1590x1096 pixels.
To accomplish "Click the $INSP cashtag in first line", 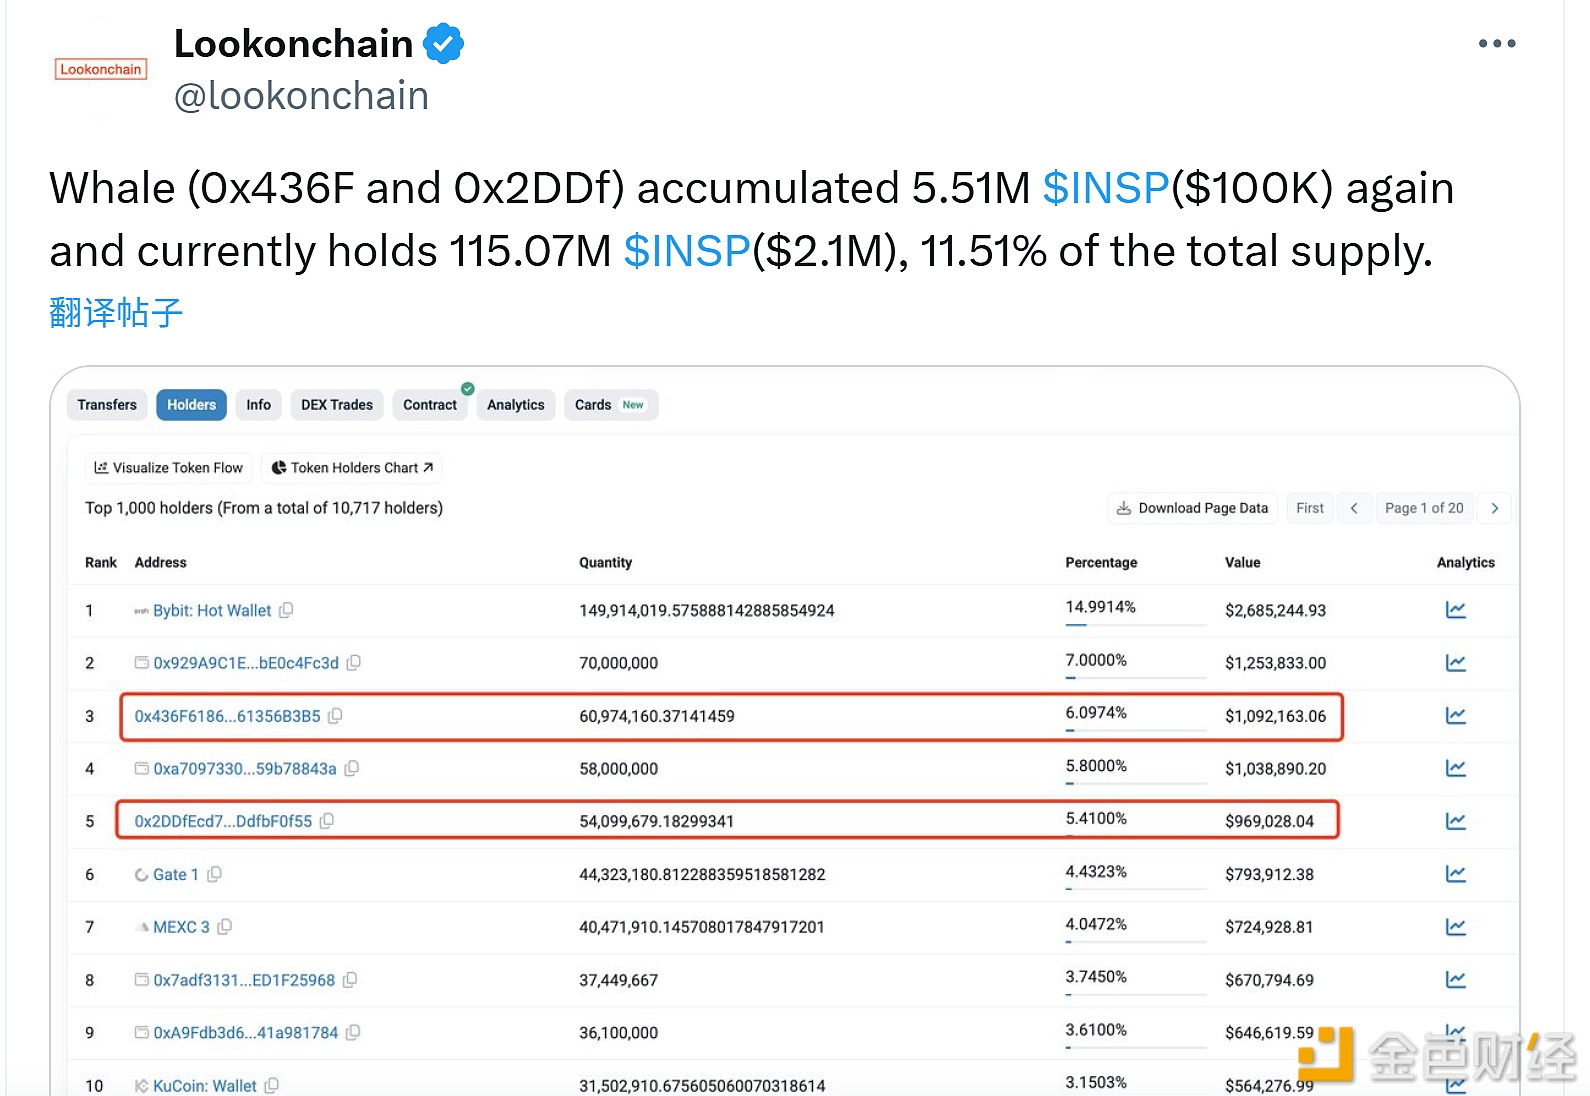I will tap(1105, 188).
